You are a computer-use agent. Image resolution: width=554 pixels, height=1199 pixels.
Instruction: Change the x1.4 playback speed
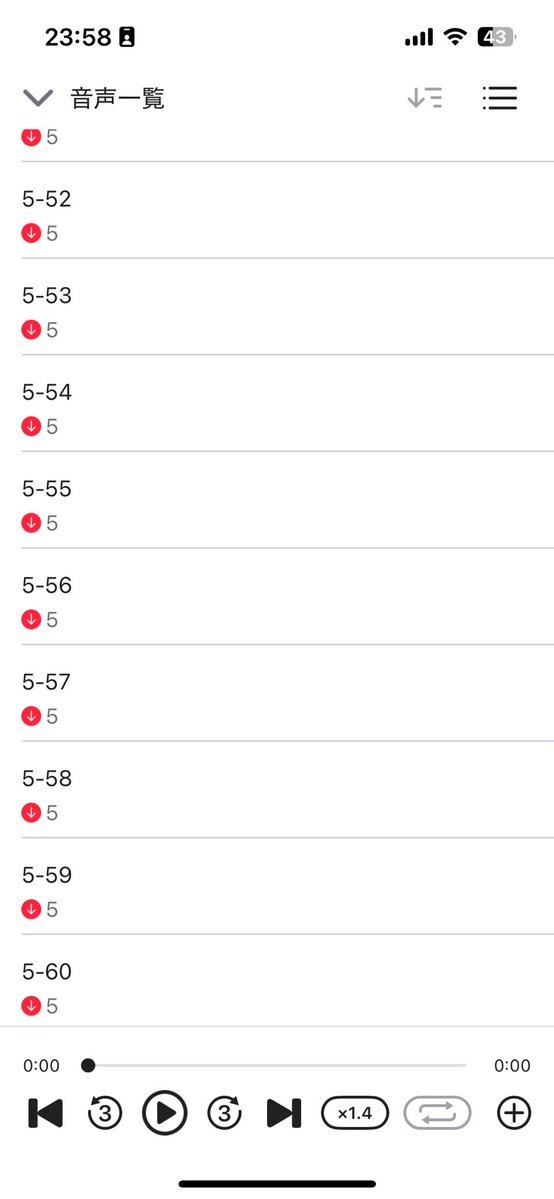coord(355,1113)
